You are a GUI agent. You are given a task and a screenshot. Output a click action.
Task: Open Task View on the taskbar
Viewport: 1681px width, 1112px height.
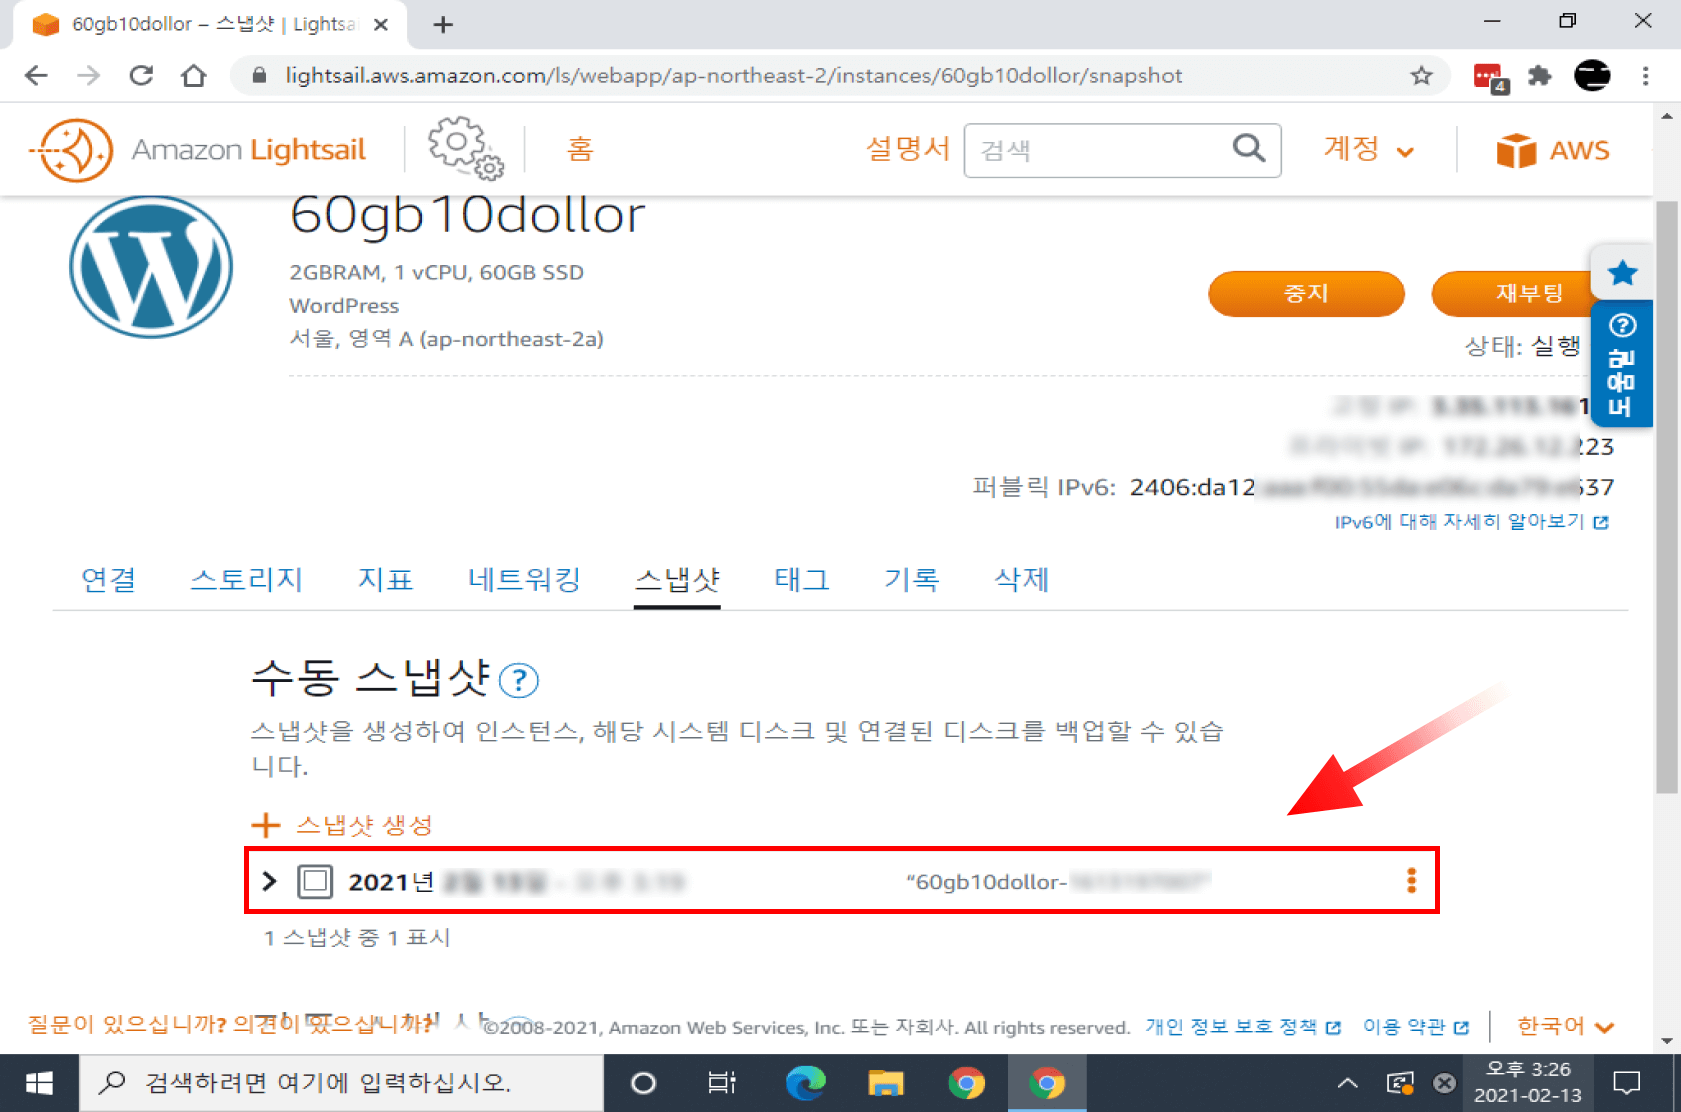tap(721, 1082)
